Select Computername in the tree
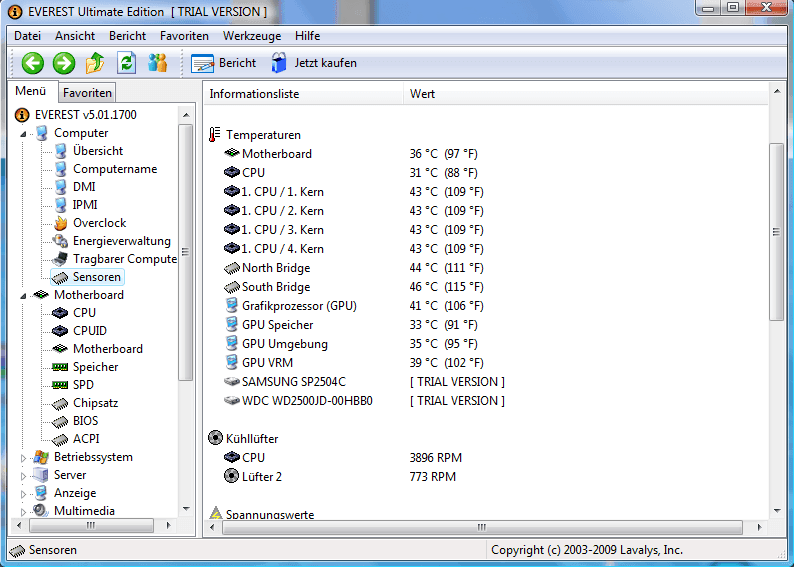 click(115, 169)
